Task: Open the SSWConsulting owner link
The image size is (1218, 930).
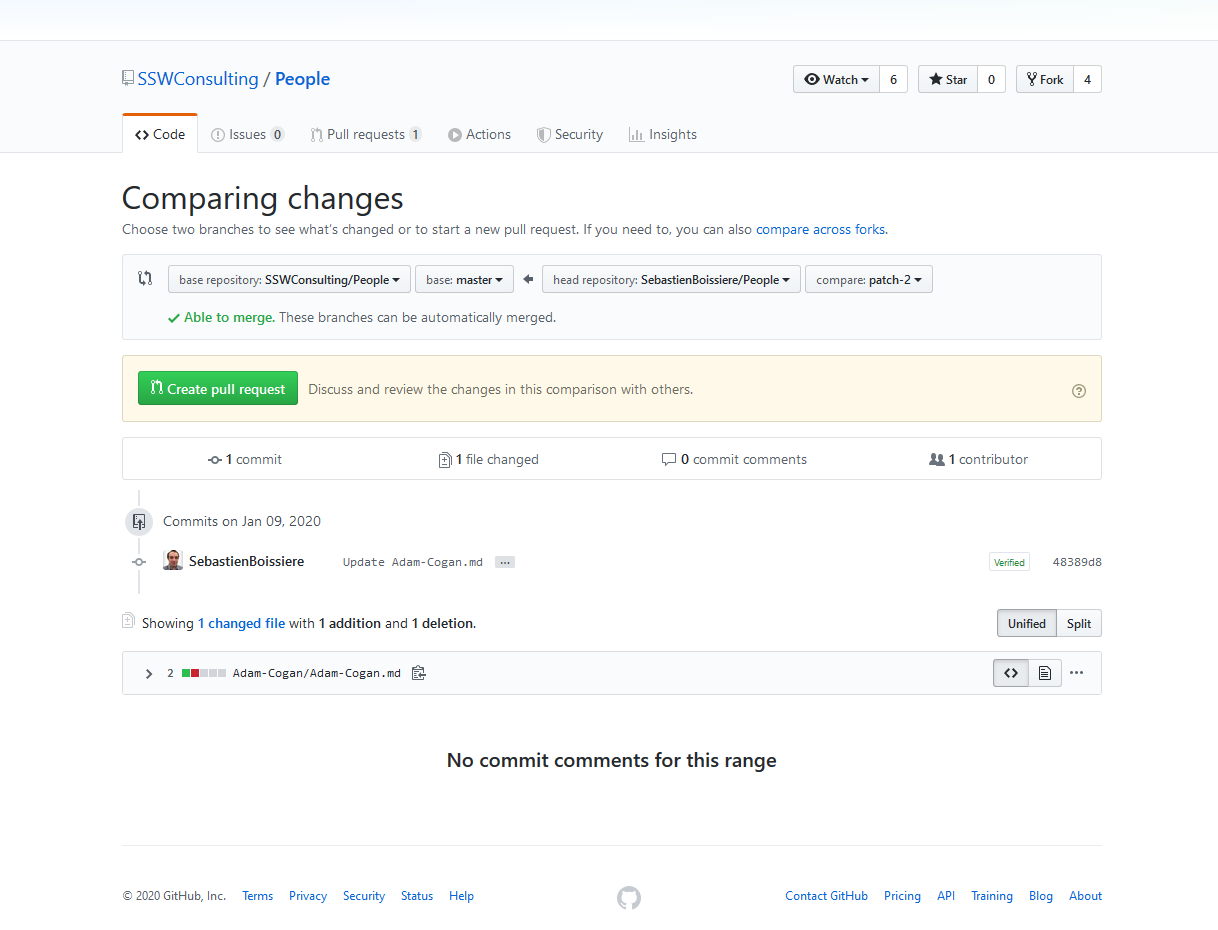Action: 198,79
